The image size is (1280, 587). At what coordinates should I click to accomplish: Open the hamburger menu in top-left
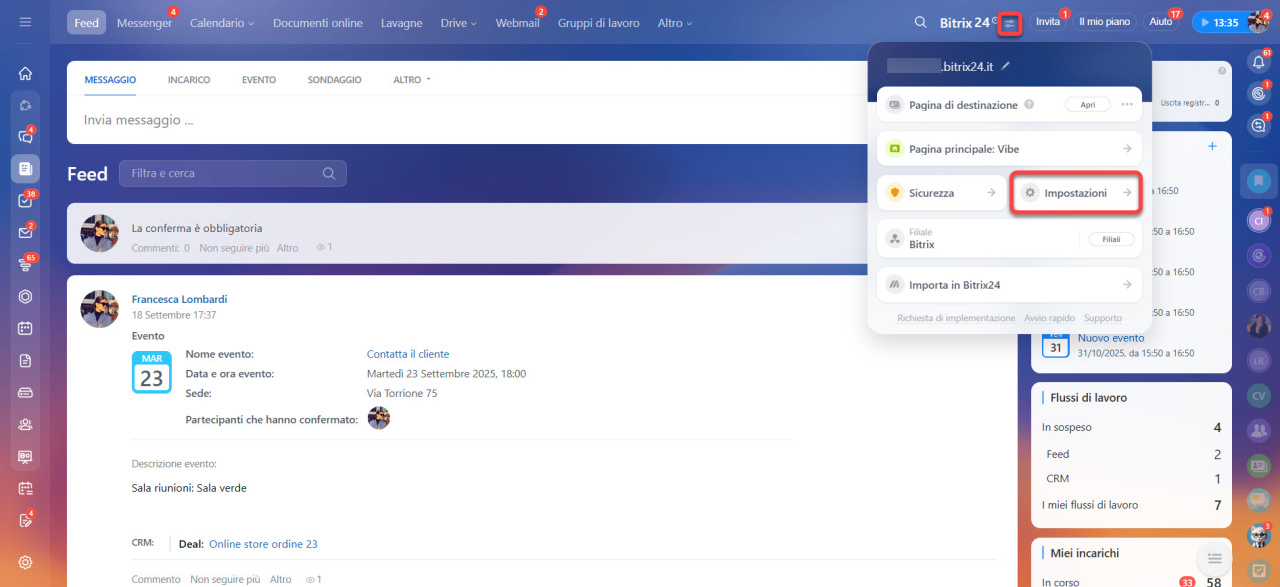tap(25, 22)
